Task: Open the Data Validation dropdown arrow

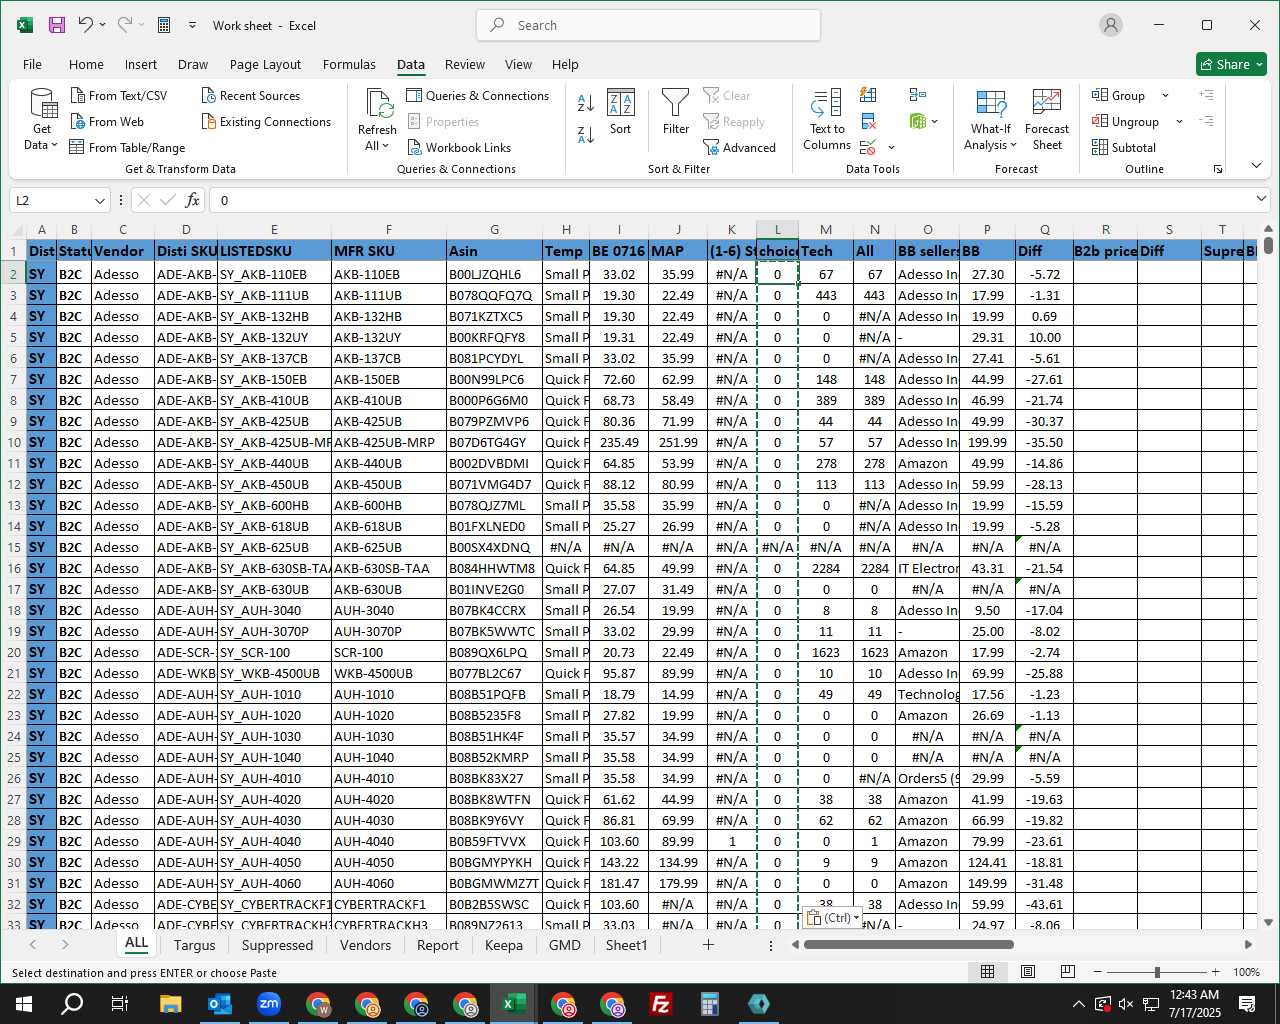Action: point(891,148)
